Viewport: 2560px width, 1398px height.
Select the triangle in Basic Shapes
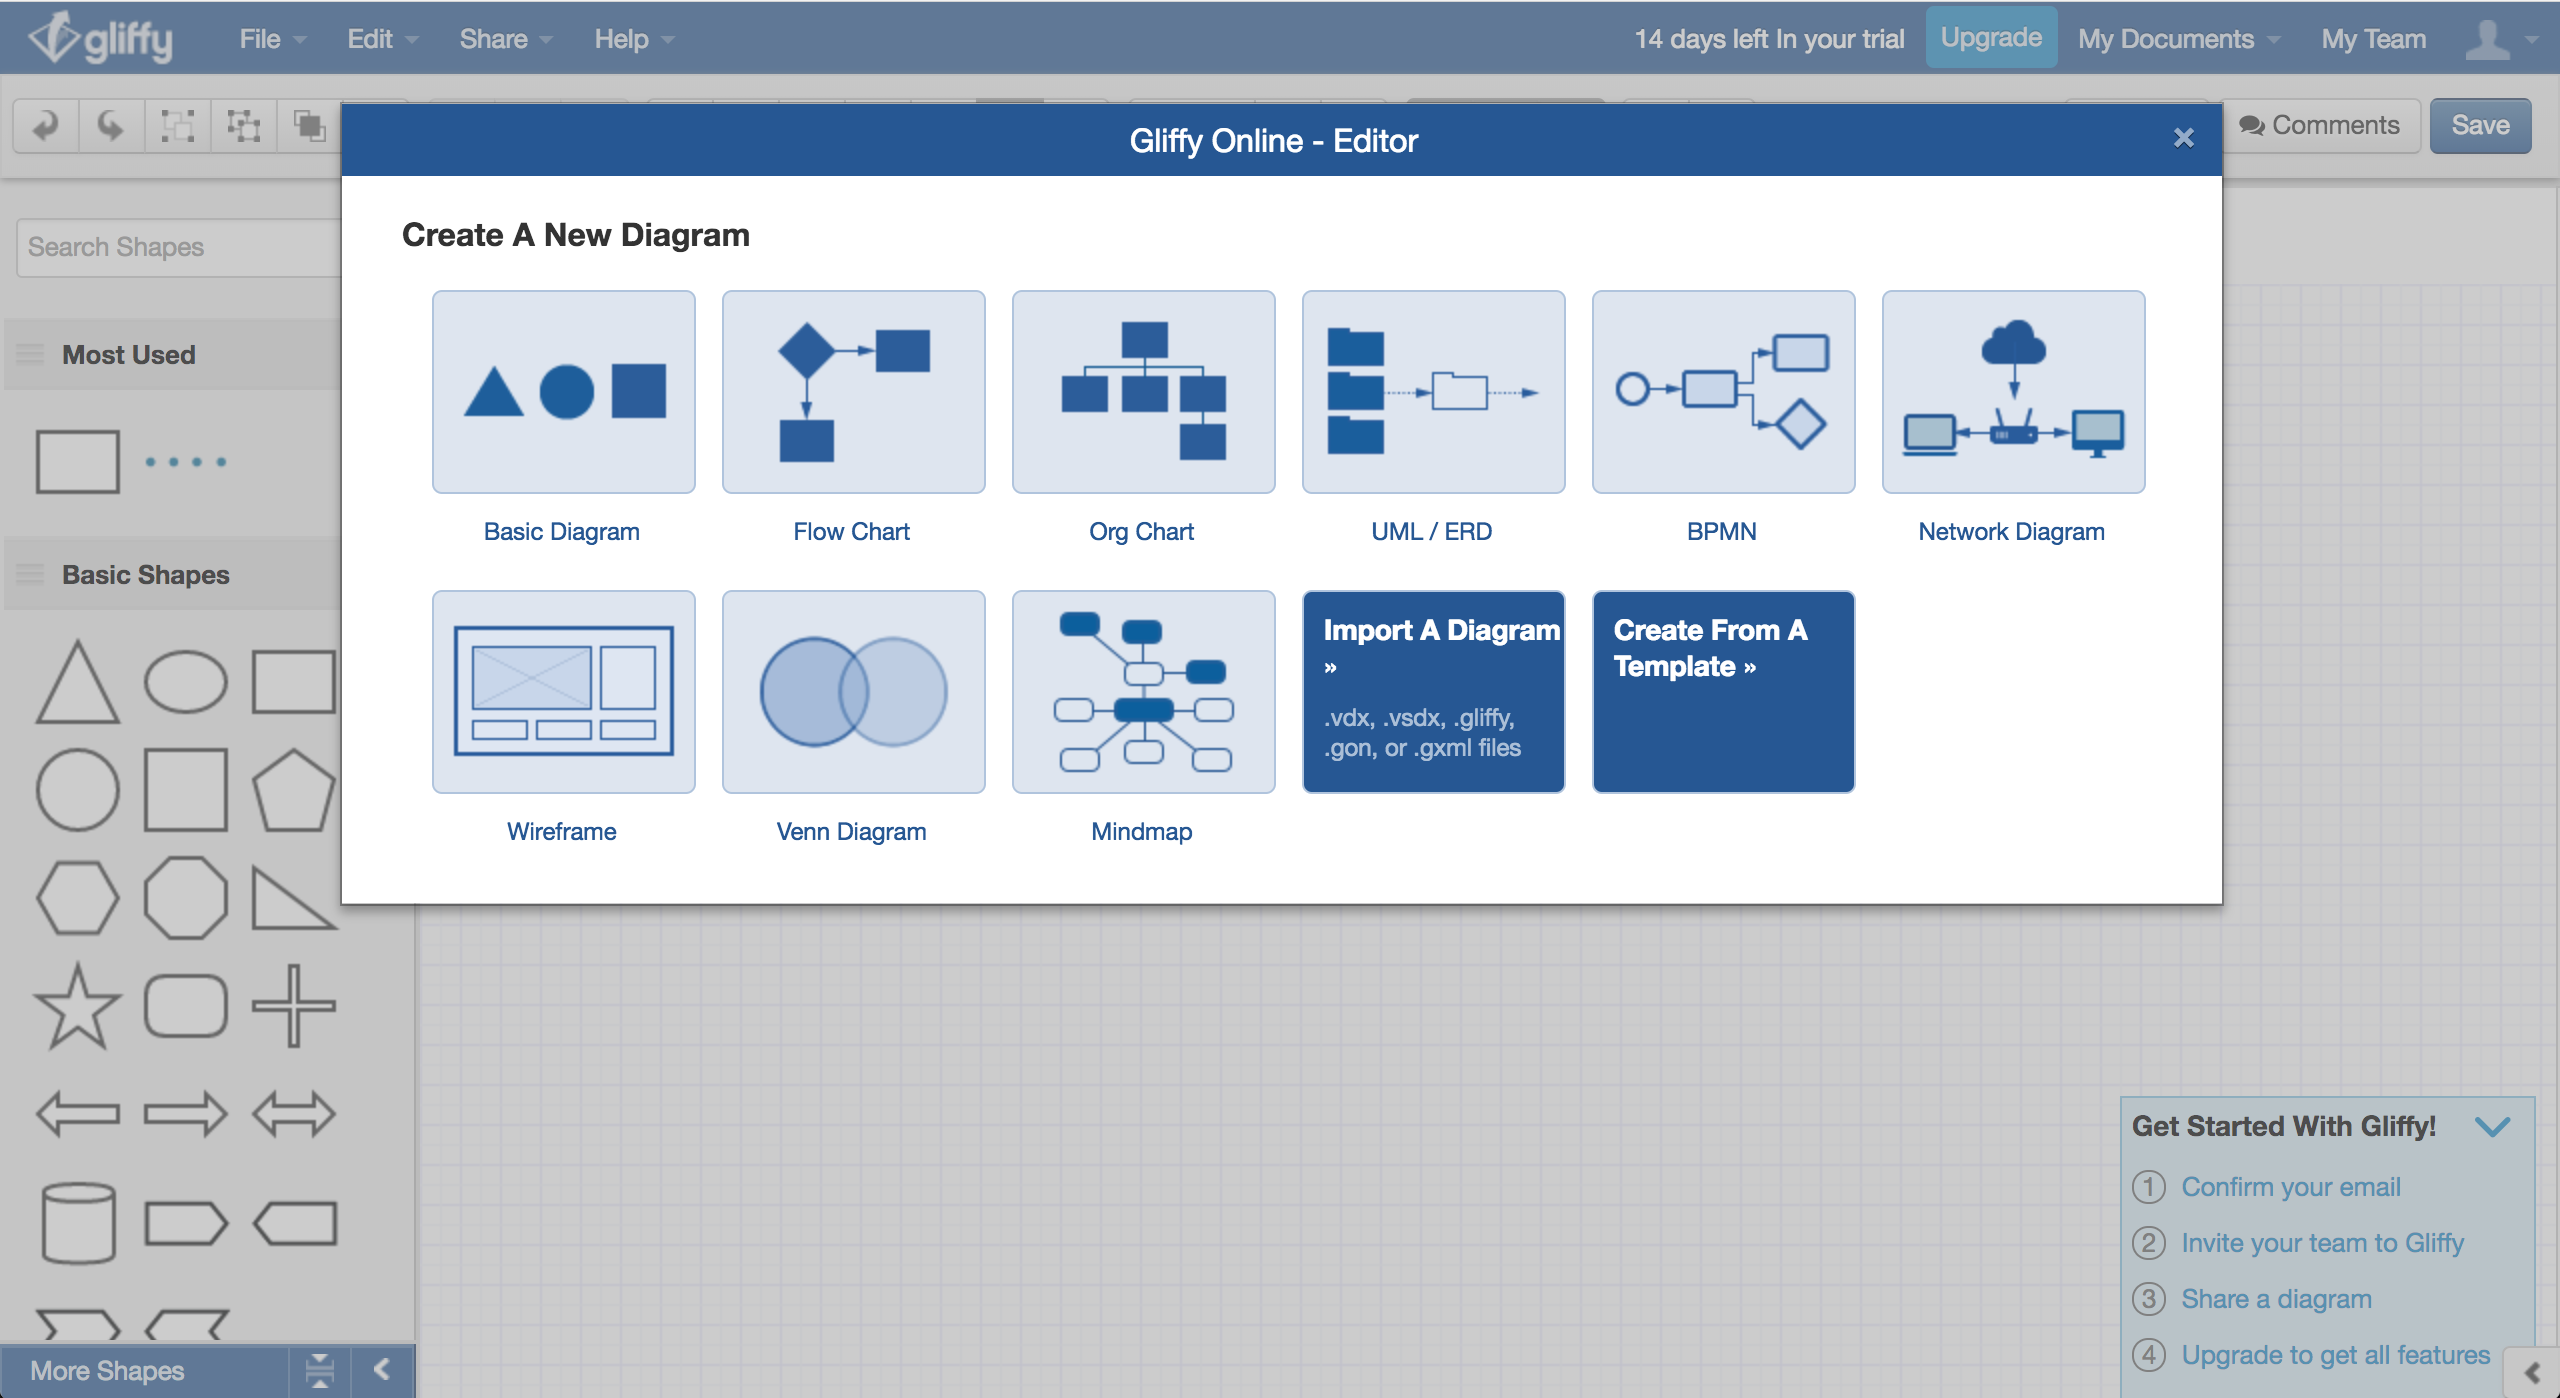[78, 682]
